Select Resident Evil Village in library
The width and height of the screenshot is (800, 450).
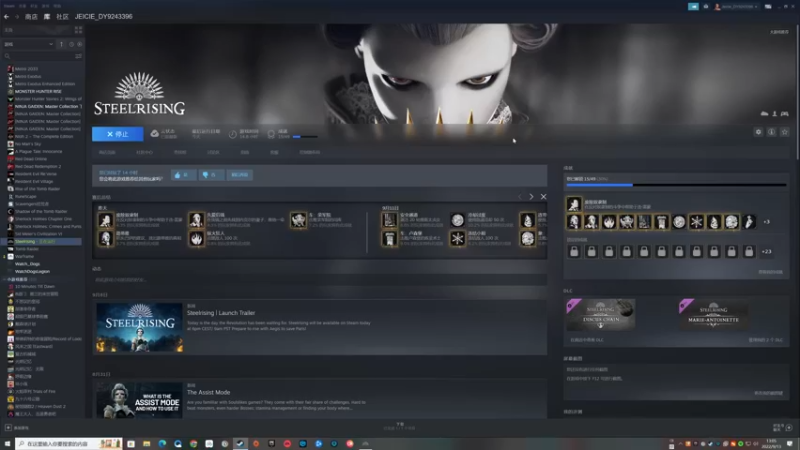tap(34, 181)
